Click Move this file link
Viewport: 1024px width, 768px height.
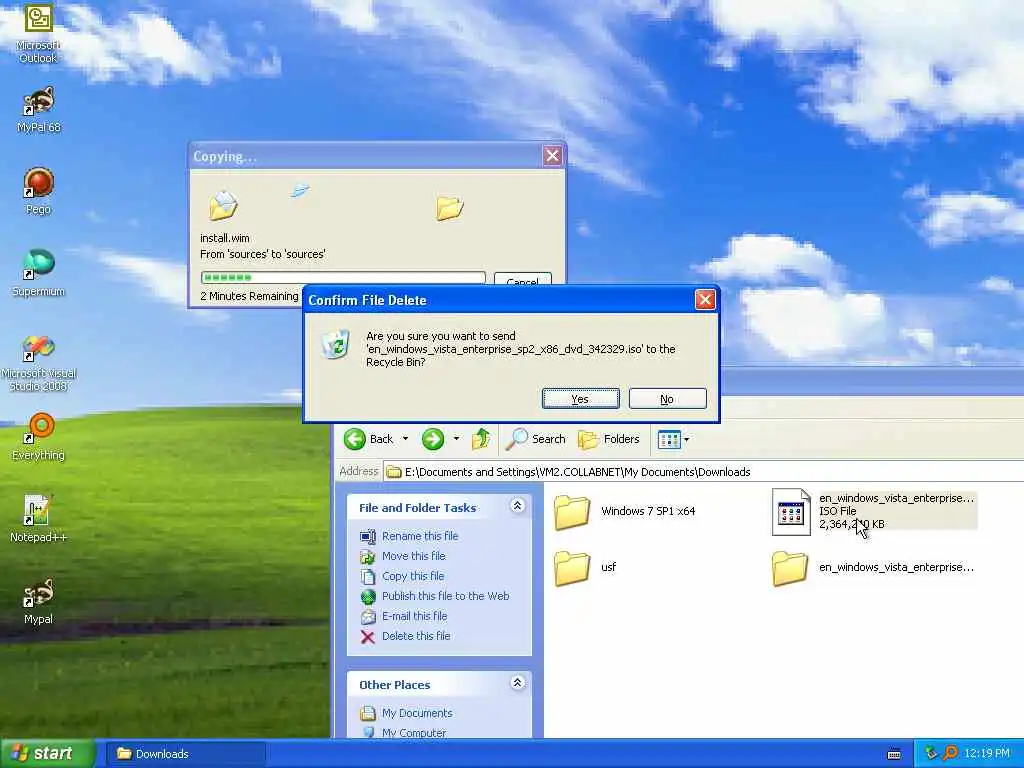pyautogui.click(x=413, y=556)
